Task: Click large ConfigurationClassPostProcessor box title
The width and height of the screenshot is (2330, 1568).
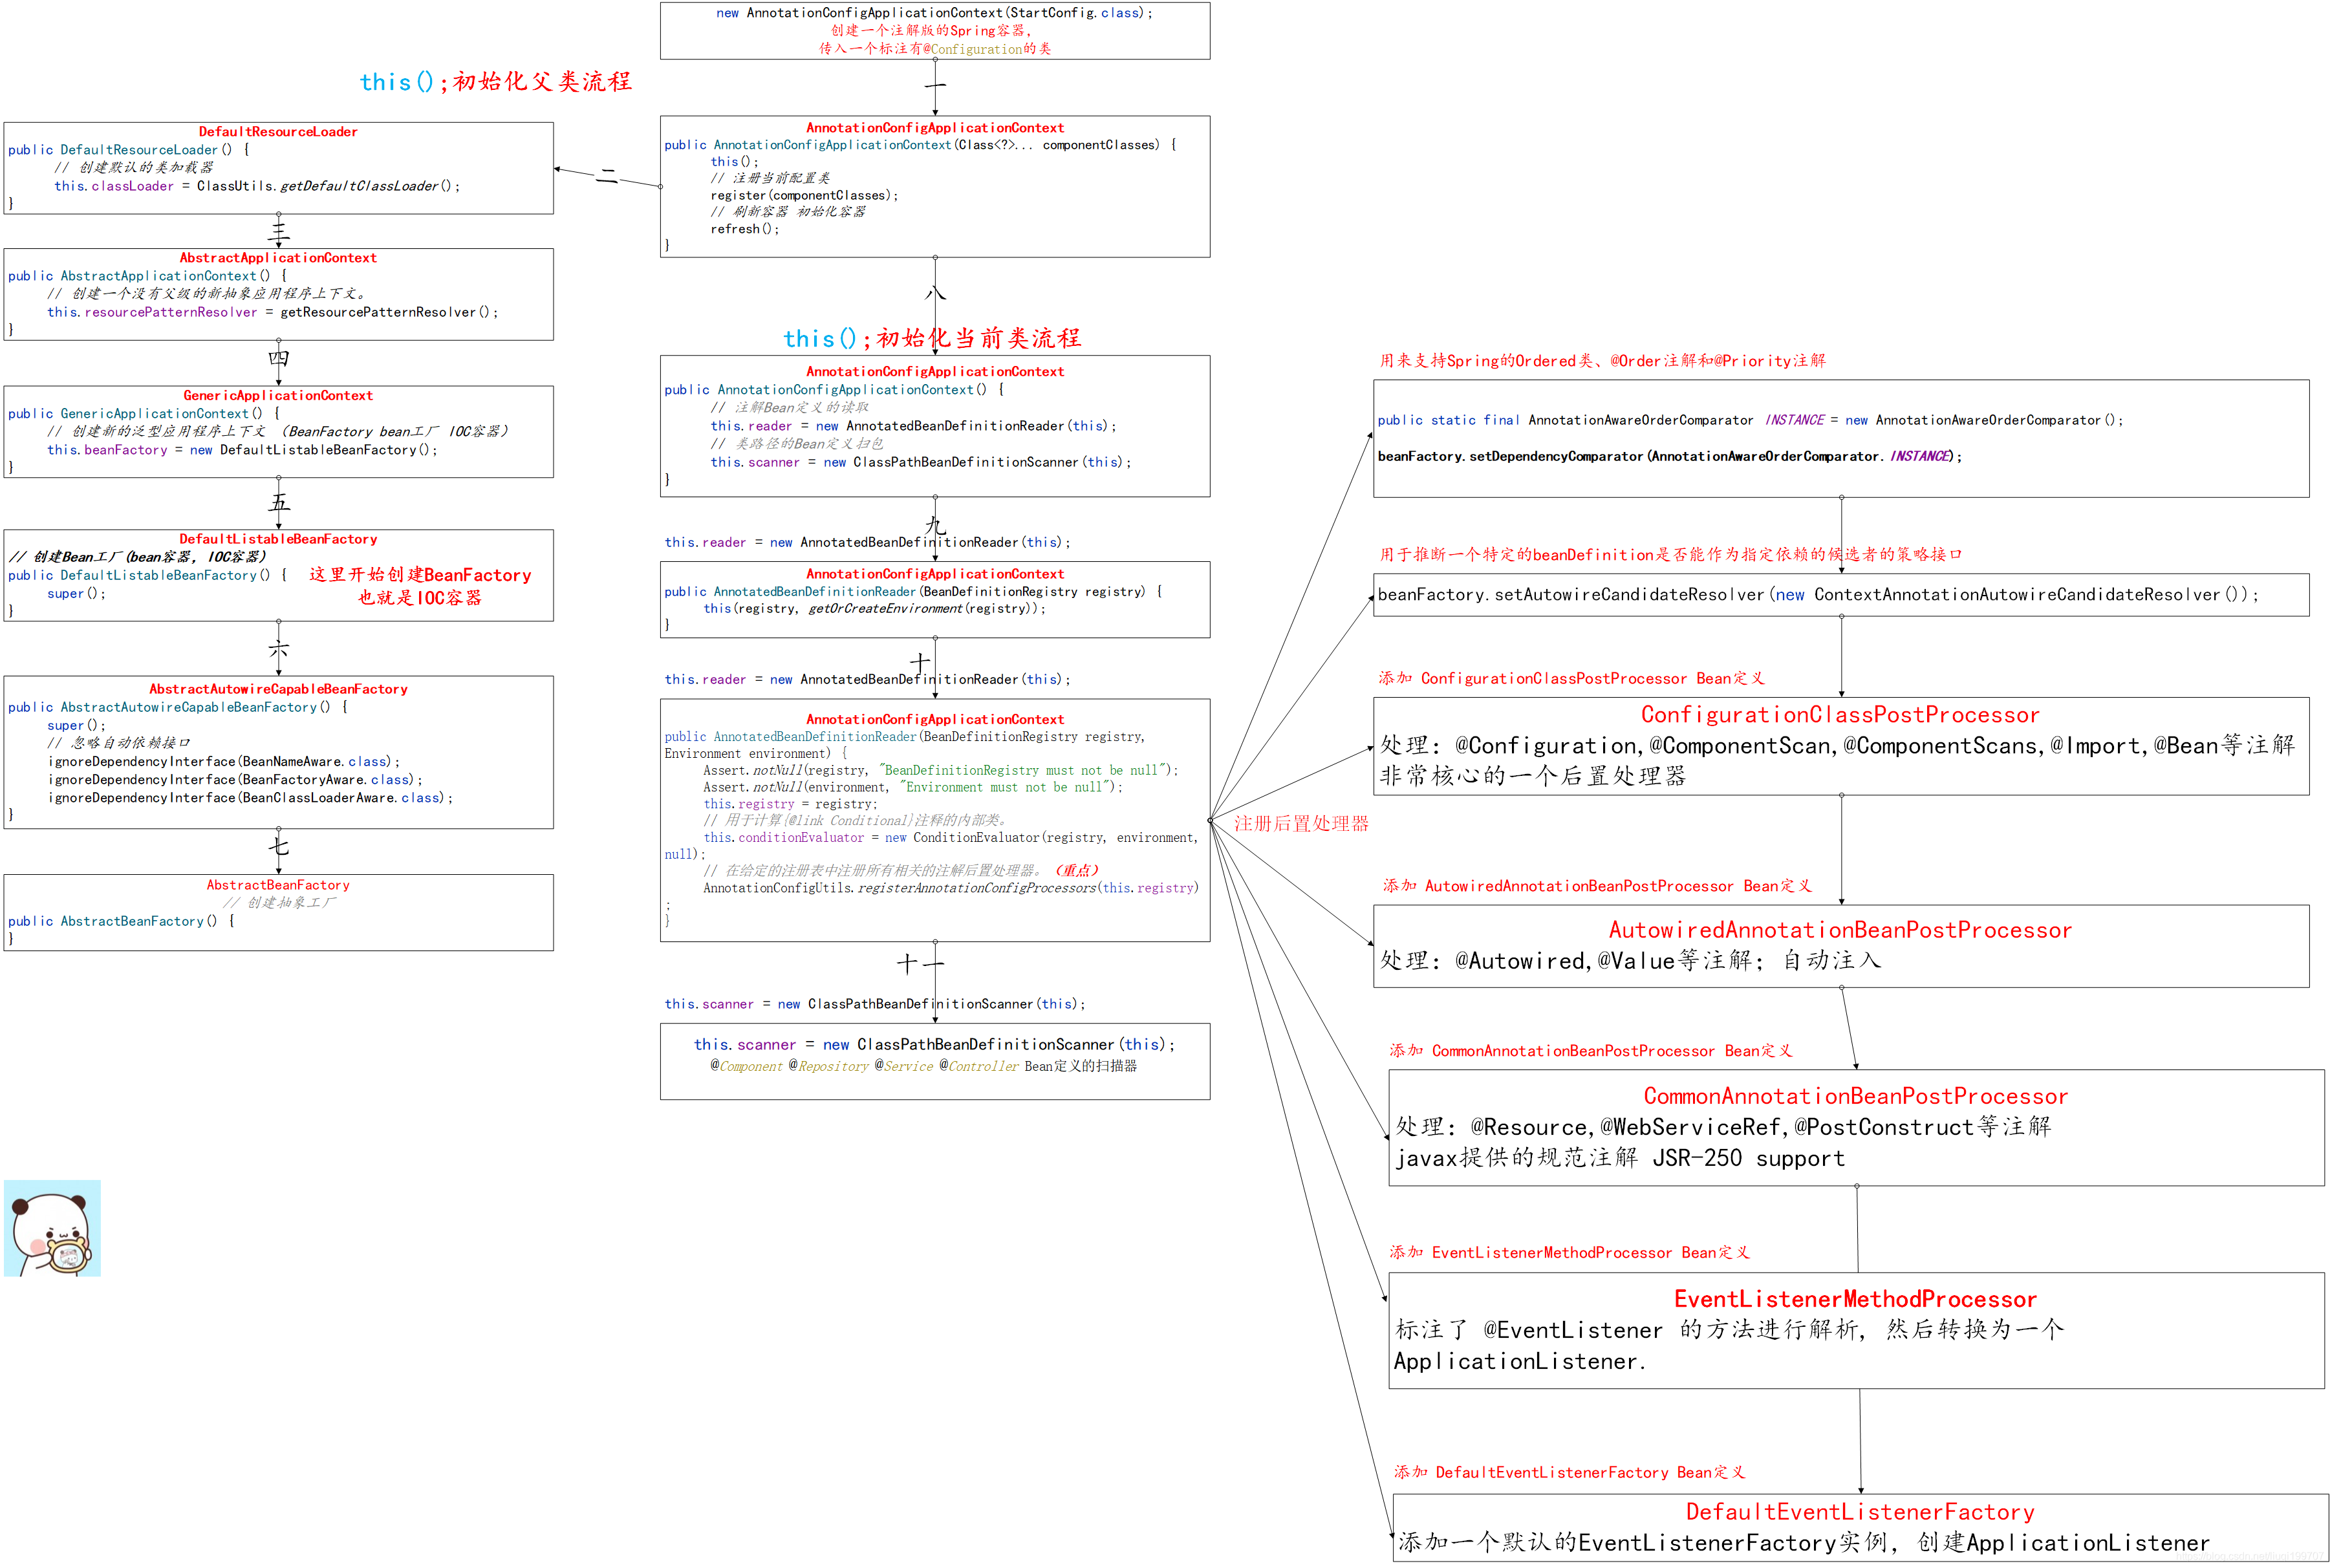Action: click(1840, 715)
